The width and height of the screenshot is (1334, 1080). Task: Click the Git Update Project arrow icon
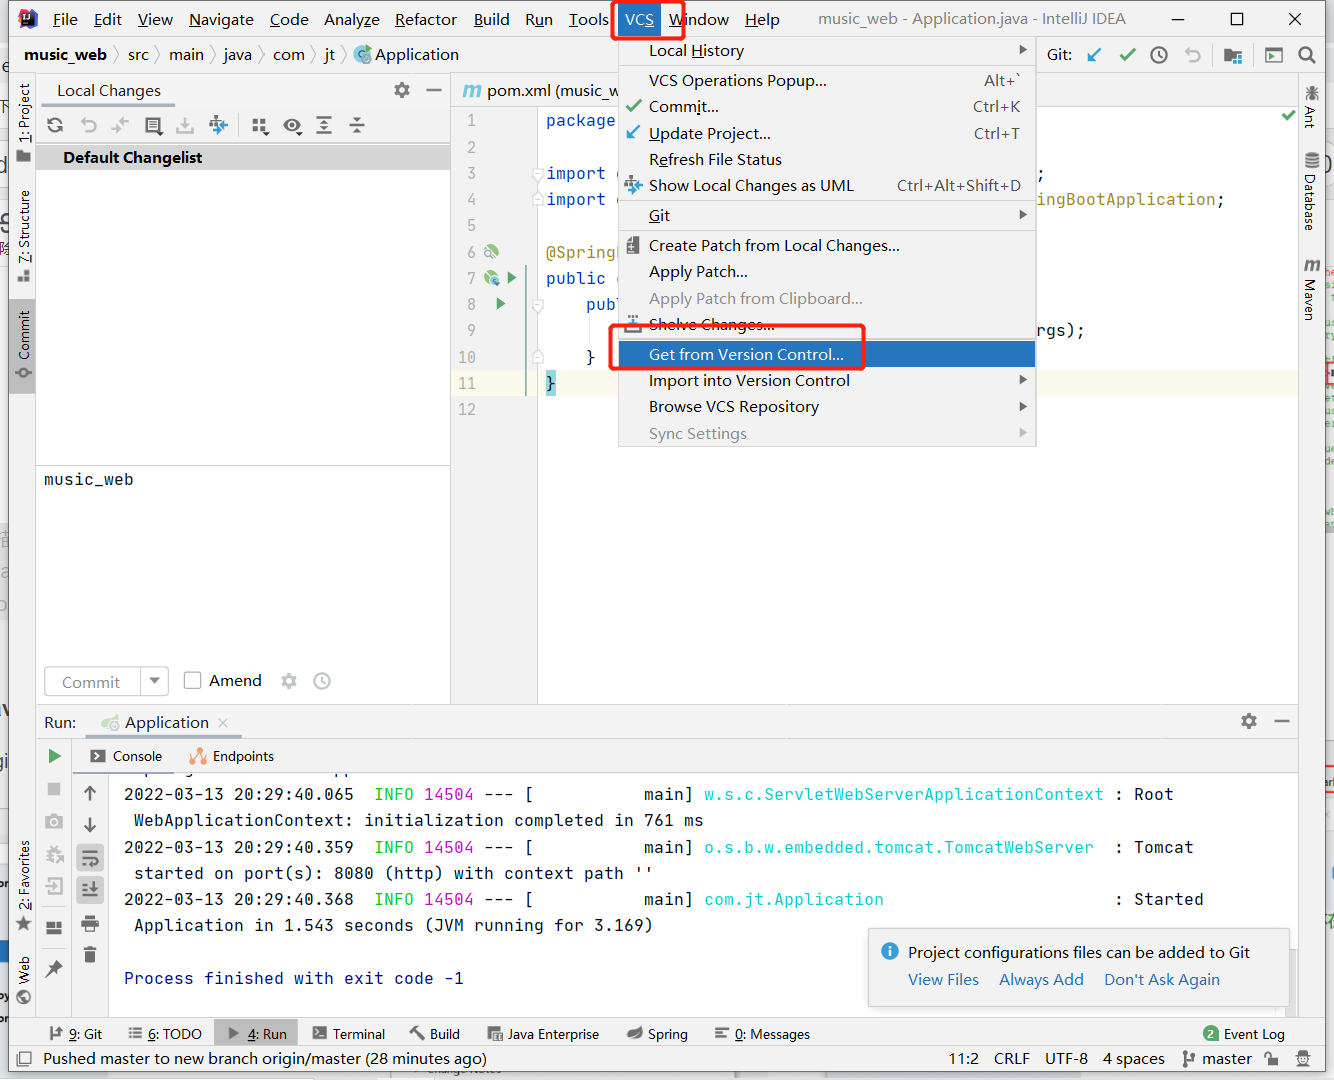(1094, 55)
